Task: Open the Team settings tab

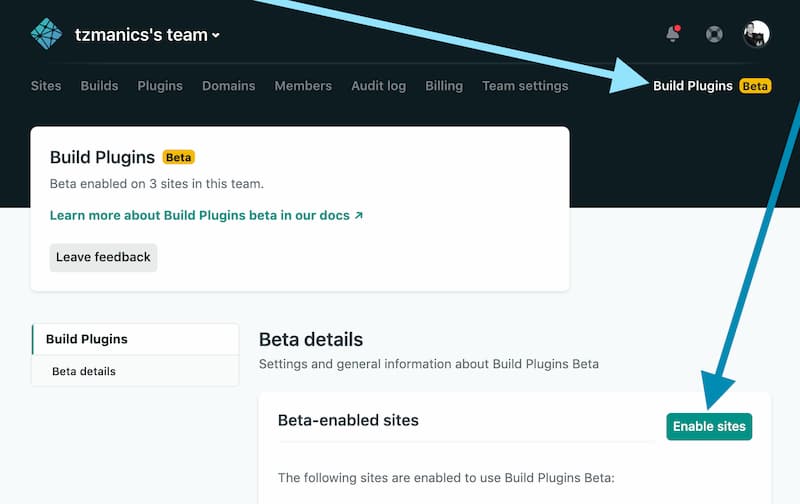Action: pos(525,86)
